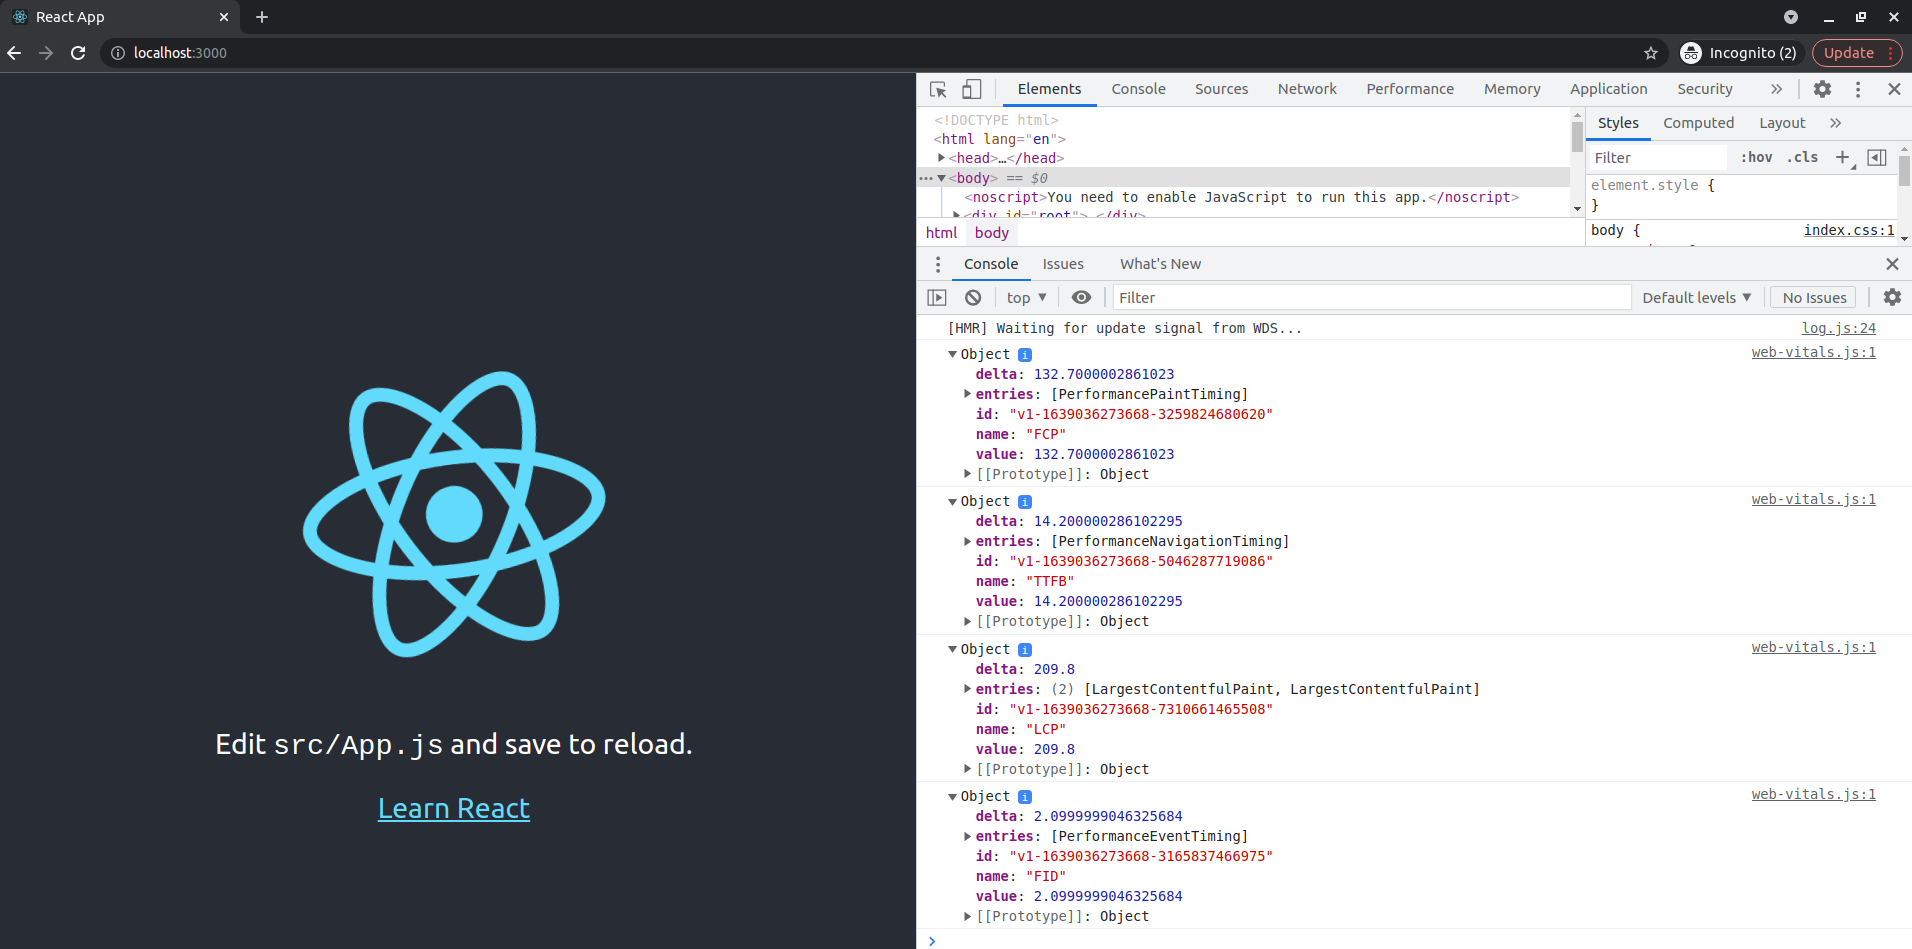Activate the inspect element picker icon
Image resolution: width=1912 pixels, height=949 pixels.
[938, 89]
